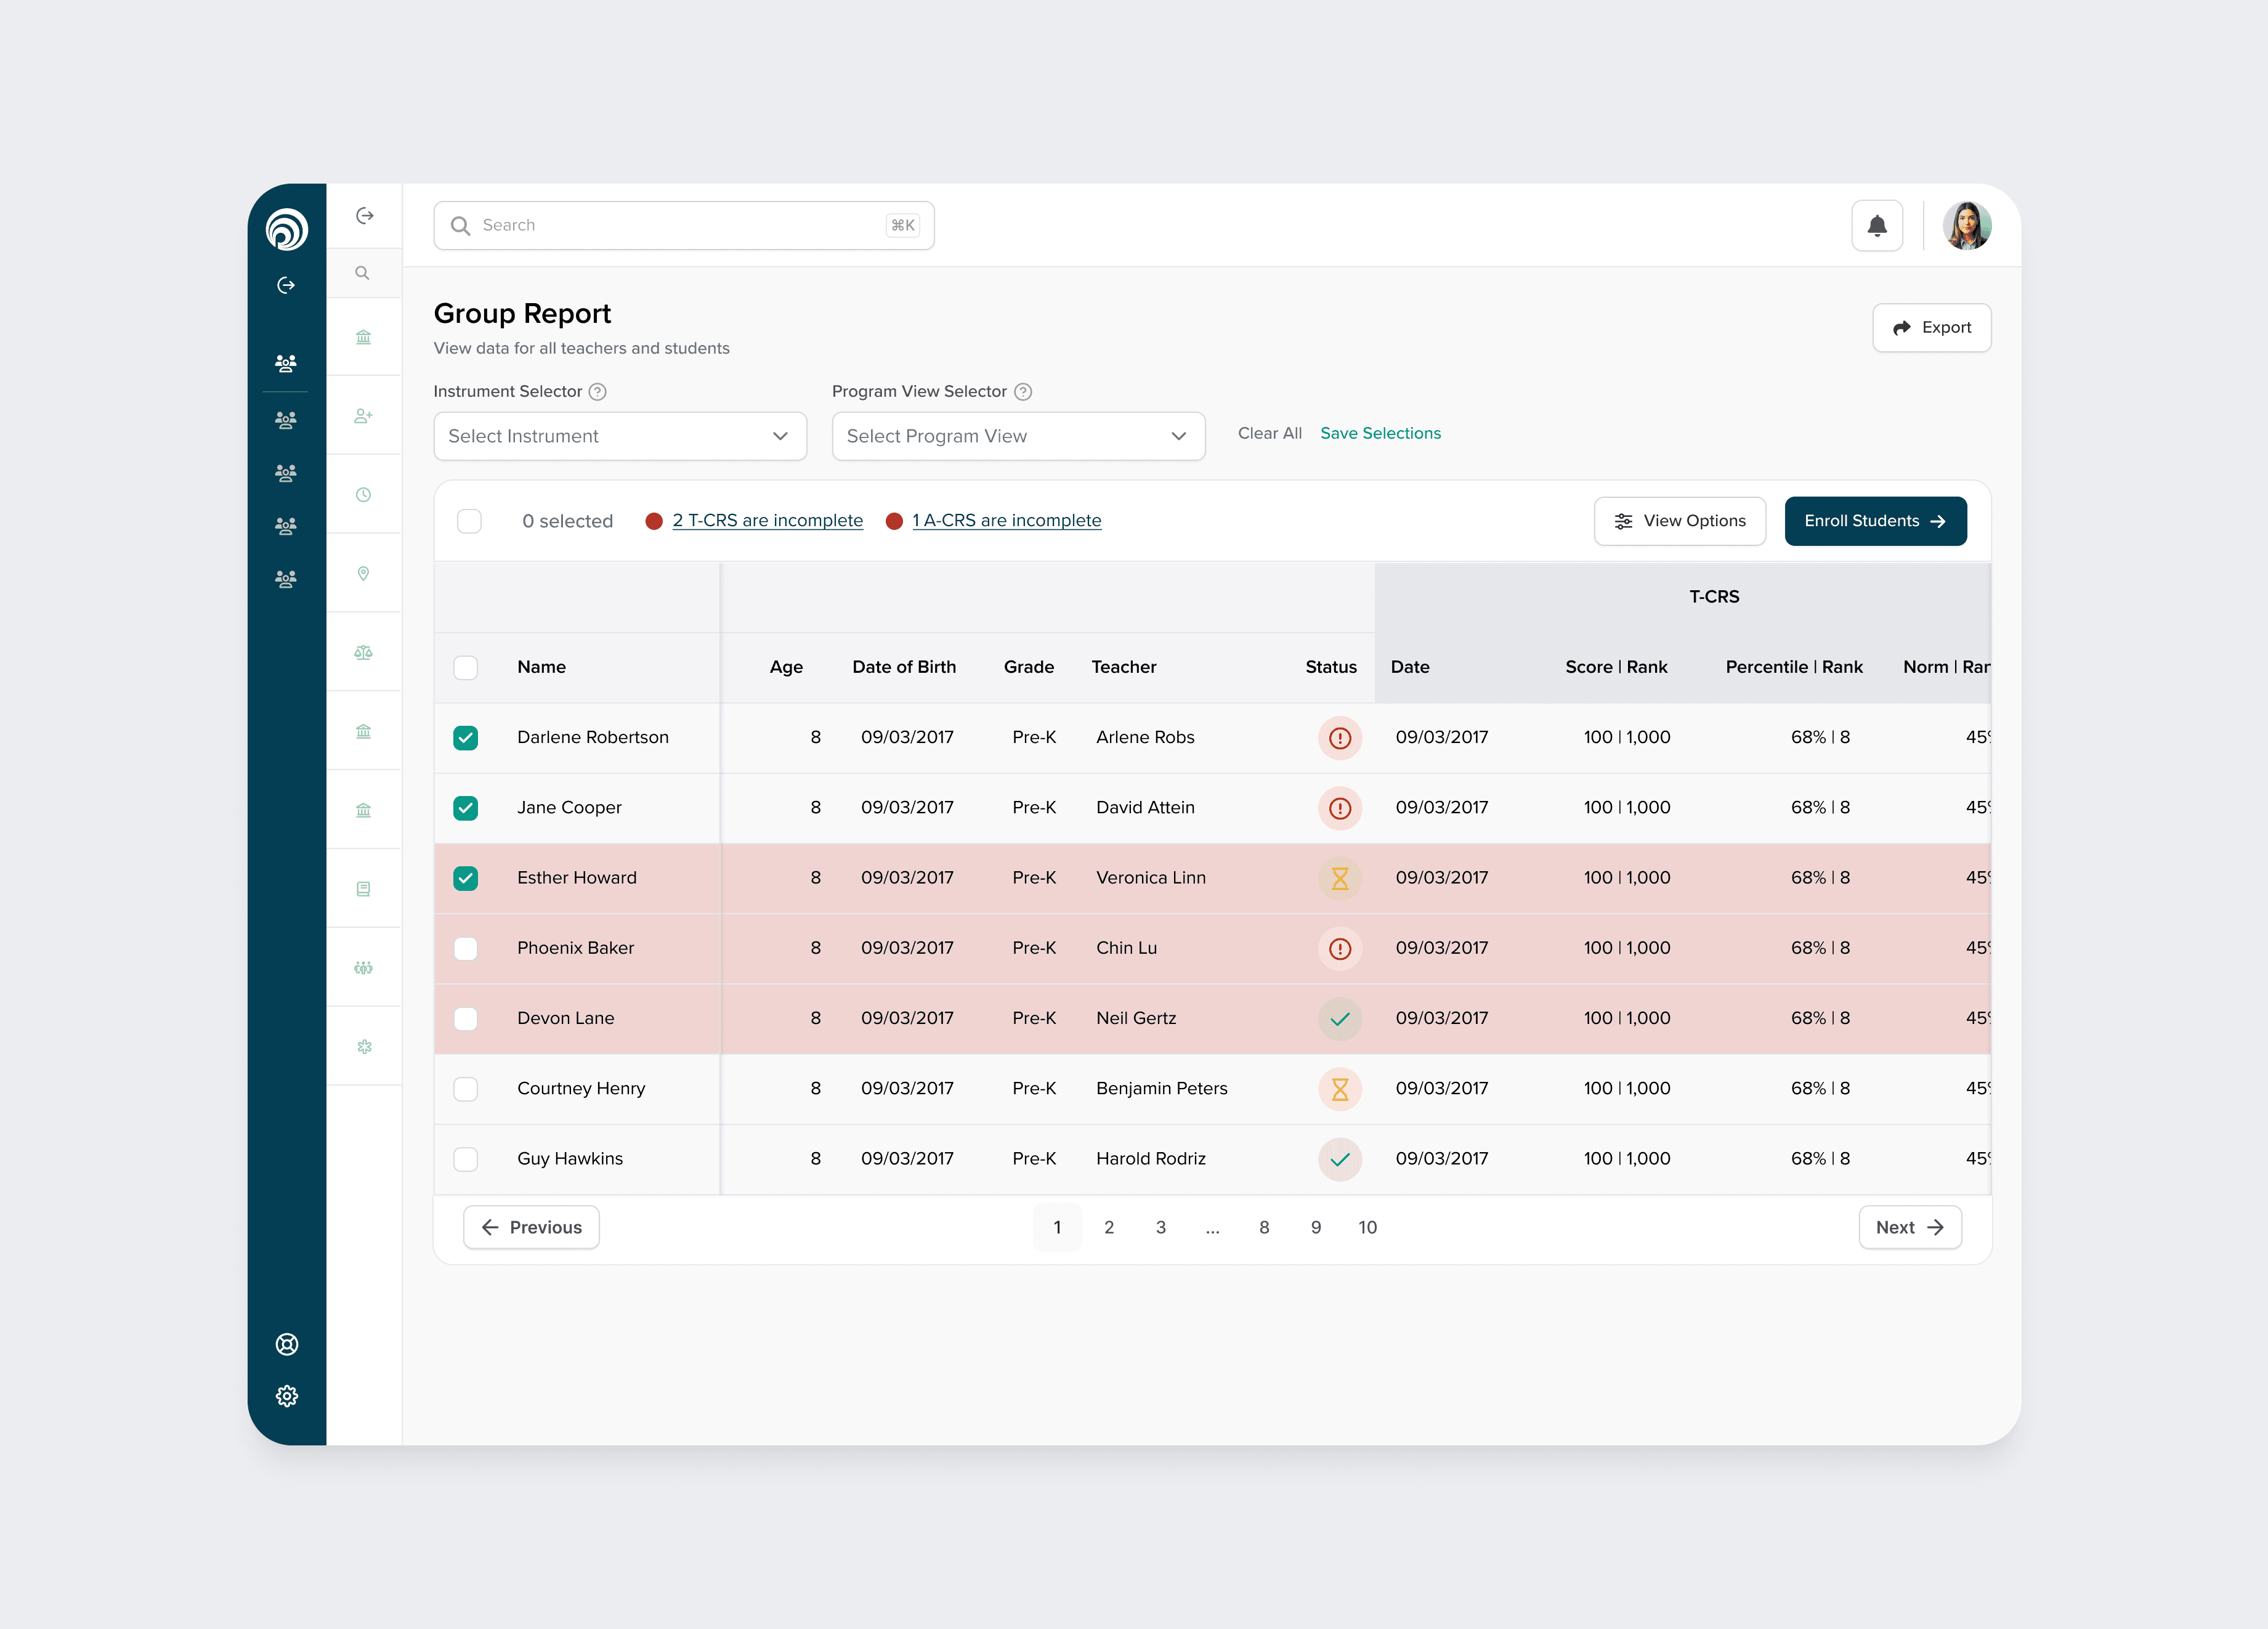Open the settings gear in the sidebar

287,1396
